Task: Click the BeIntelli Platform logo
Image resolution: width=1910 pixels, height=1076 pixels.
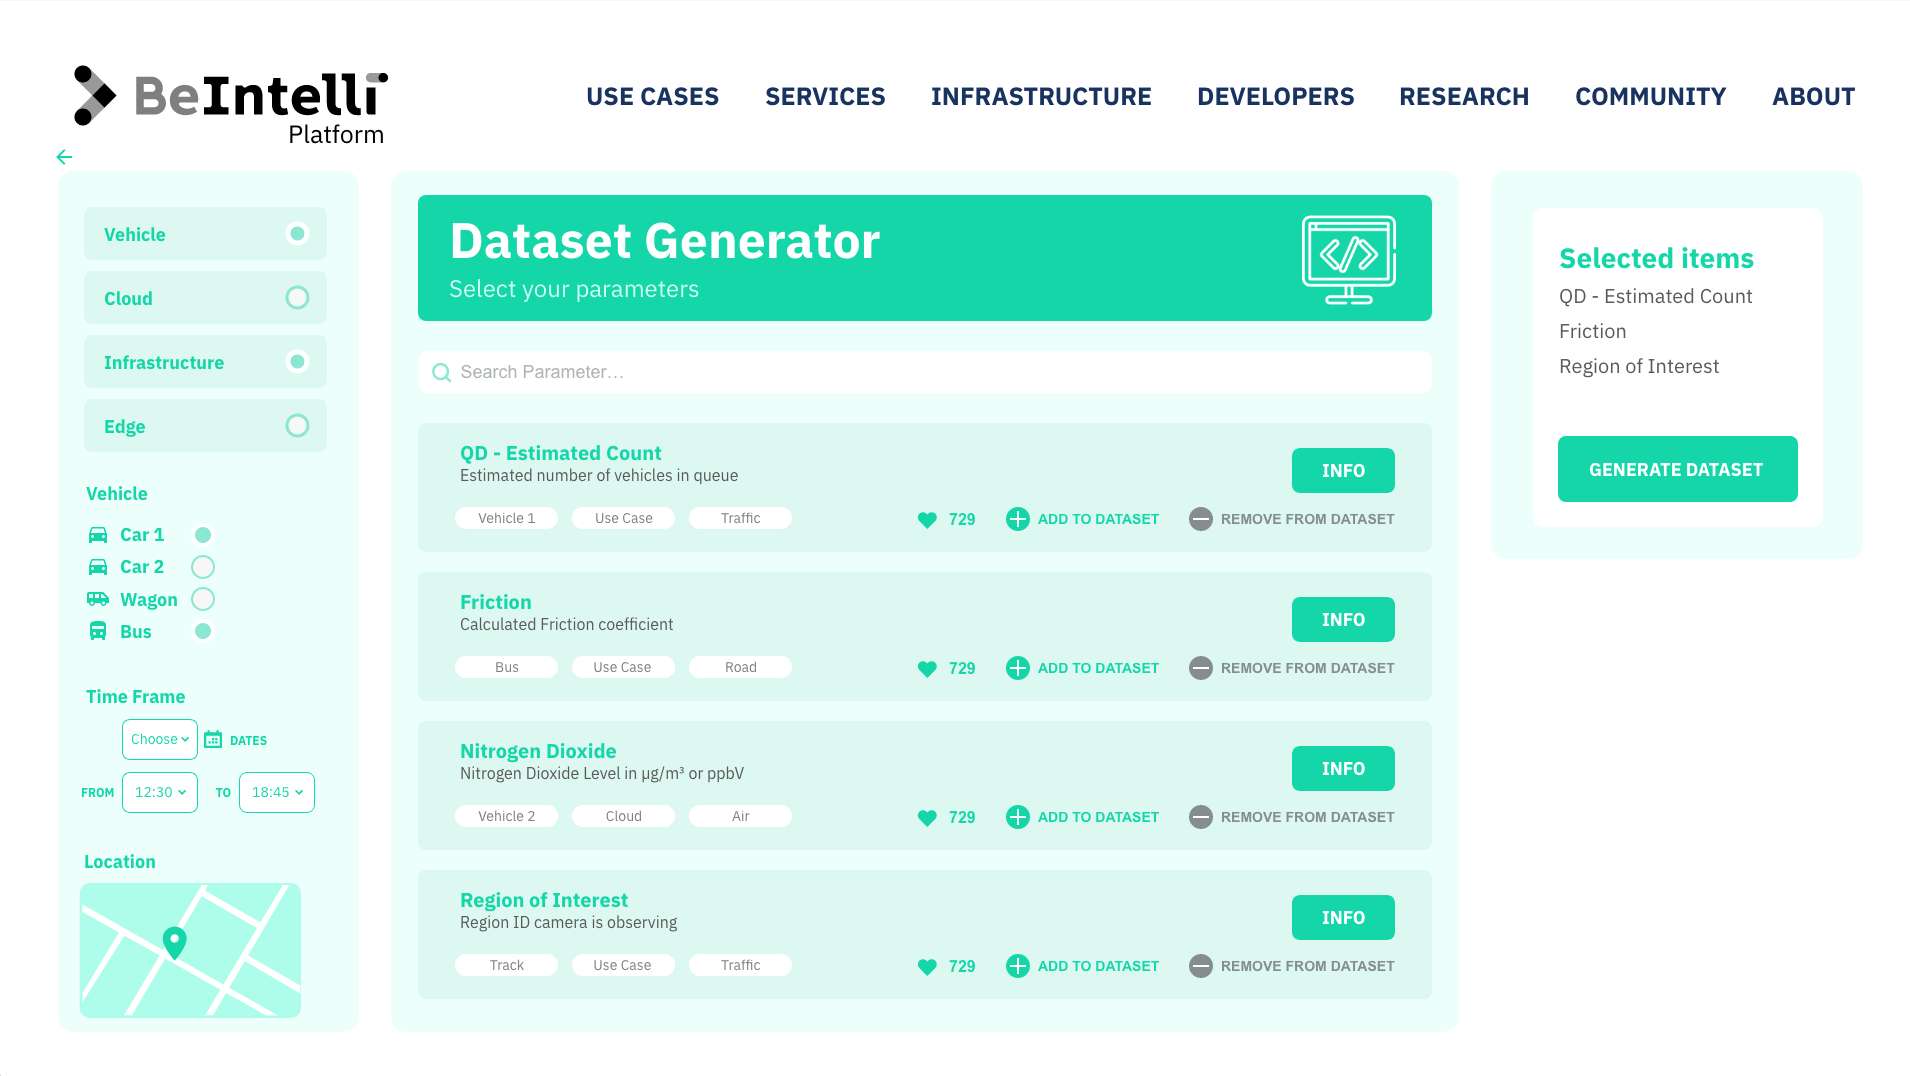Action: point(231,105)
